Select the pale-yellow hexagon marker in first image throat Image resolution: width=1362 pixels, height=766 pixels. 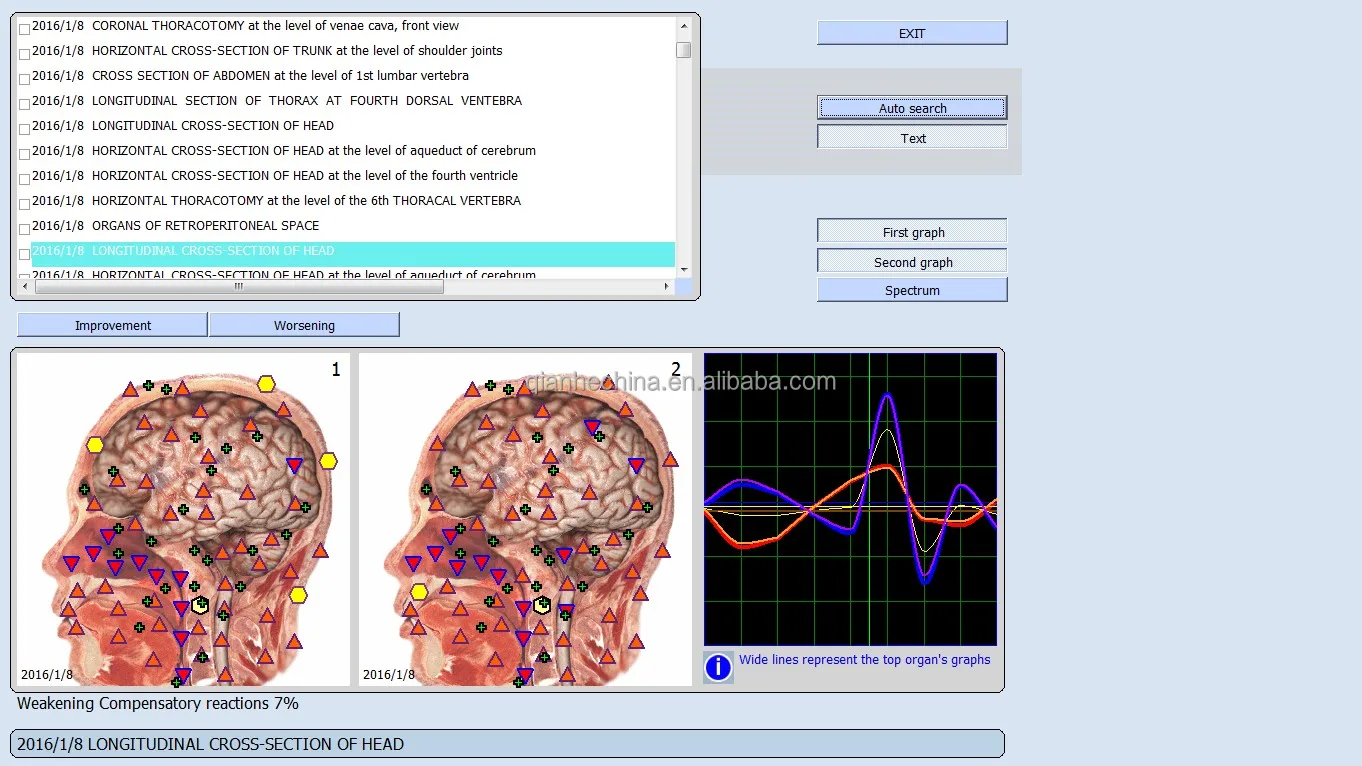[200, 605]
